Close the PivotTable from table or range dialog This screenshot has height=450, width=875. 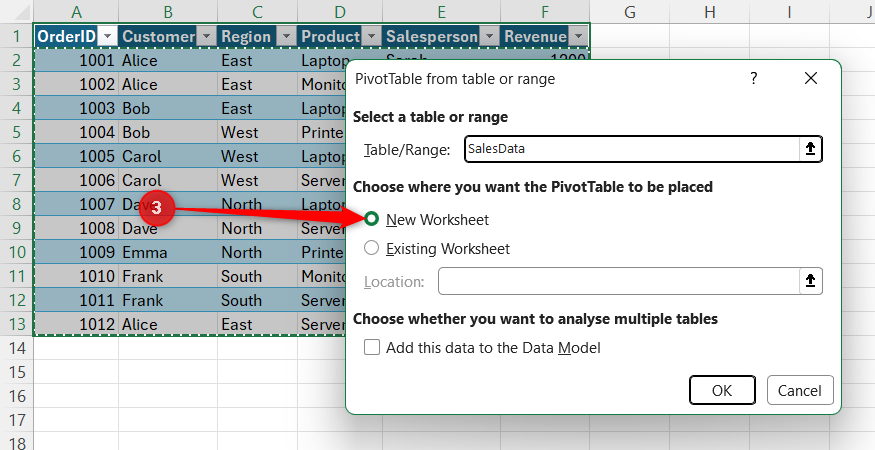pyautogui.click(x=811, y=78)
